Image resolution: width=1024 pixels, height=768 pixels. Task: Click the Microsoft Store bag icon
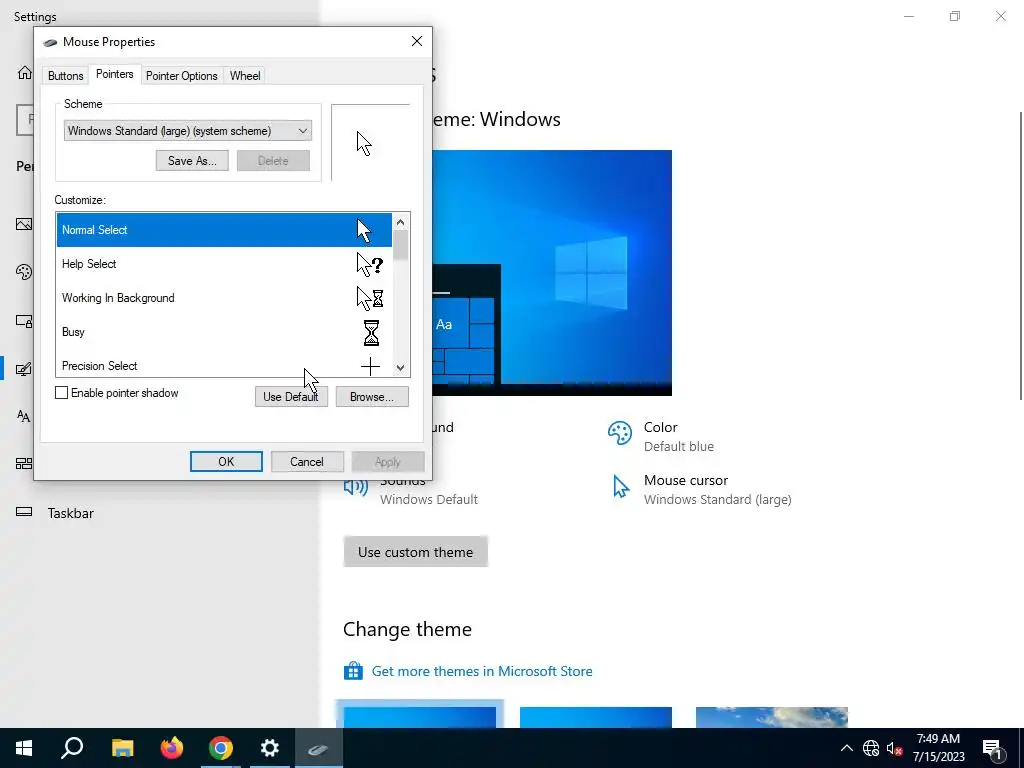coord(353,671)
